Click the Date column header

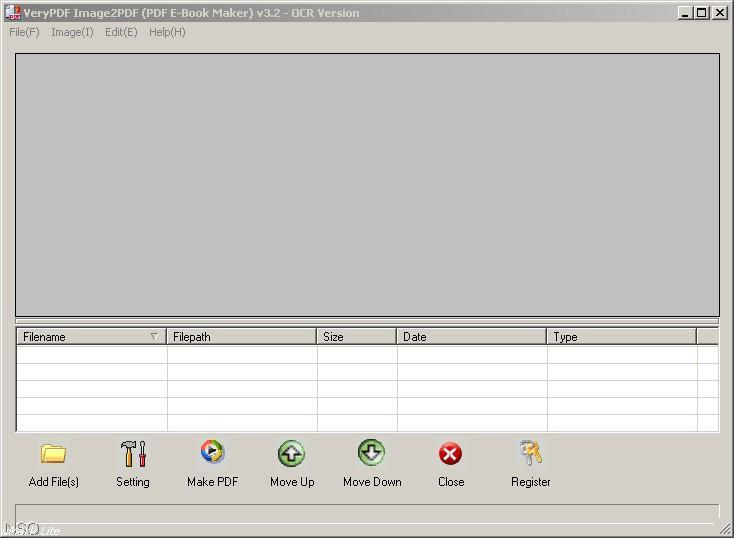pyautogui.click(x=472, y=337)
